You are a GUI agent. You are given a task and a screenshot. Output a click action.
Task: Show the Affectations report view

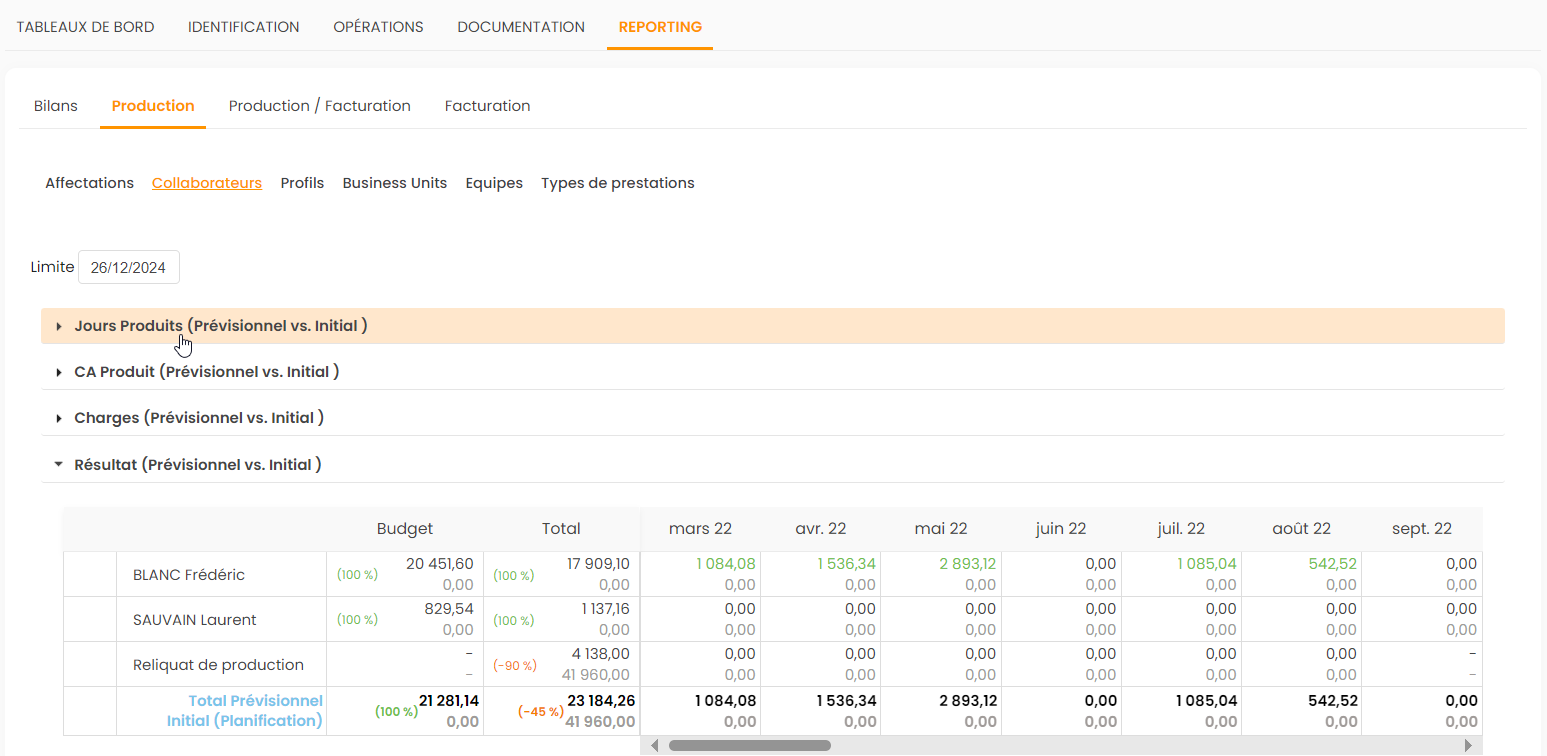(x=89, y=183)
